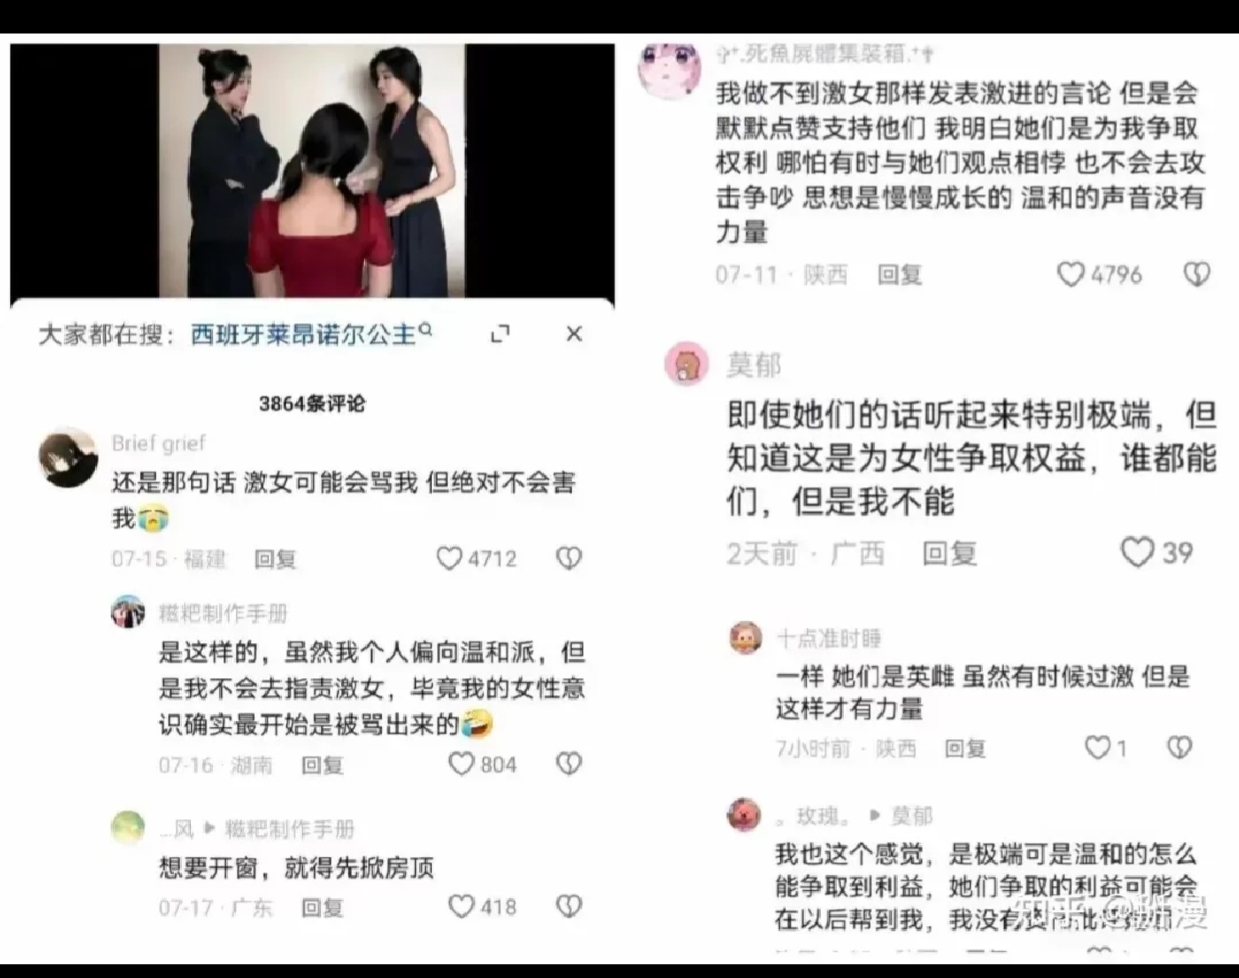This screenshot has height=978, width=1239.
Task: Like the comment with 418 likes
Action: coord(461,906)
